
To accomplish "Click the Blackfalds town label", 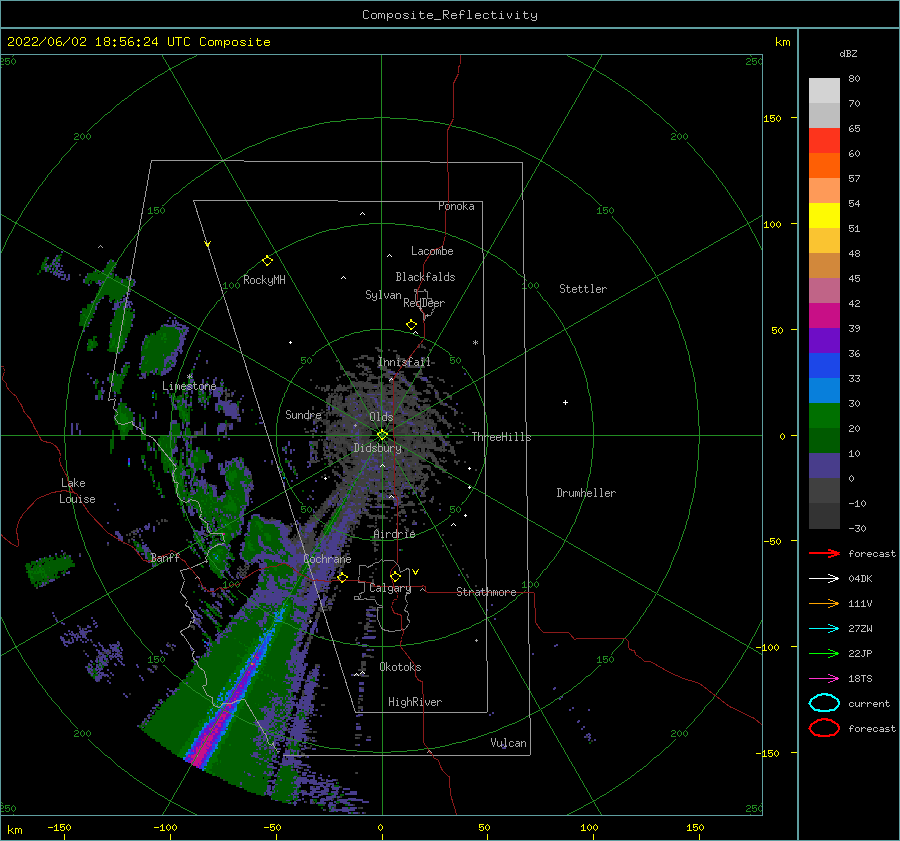I will click(x=425, y=277).
